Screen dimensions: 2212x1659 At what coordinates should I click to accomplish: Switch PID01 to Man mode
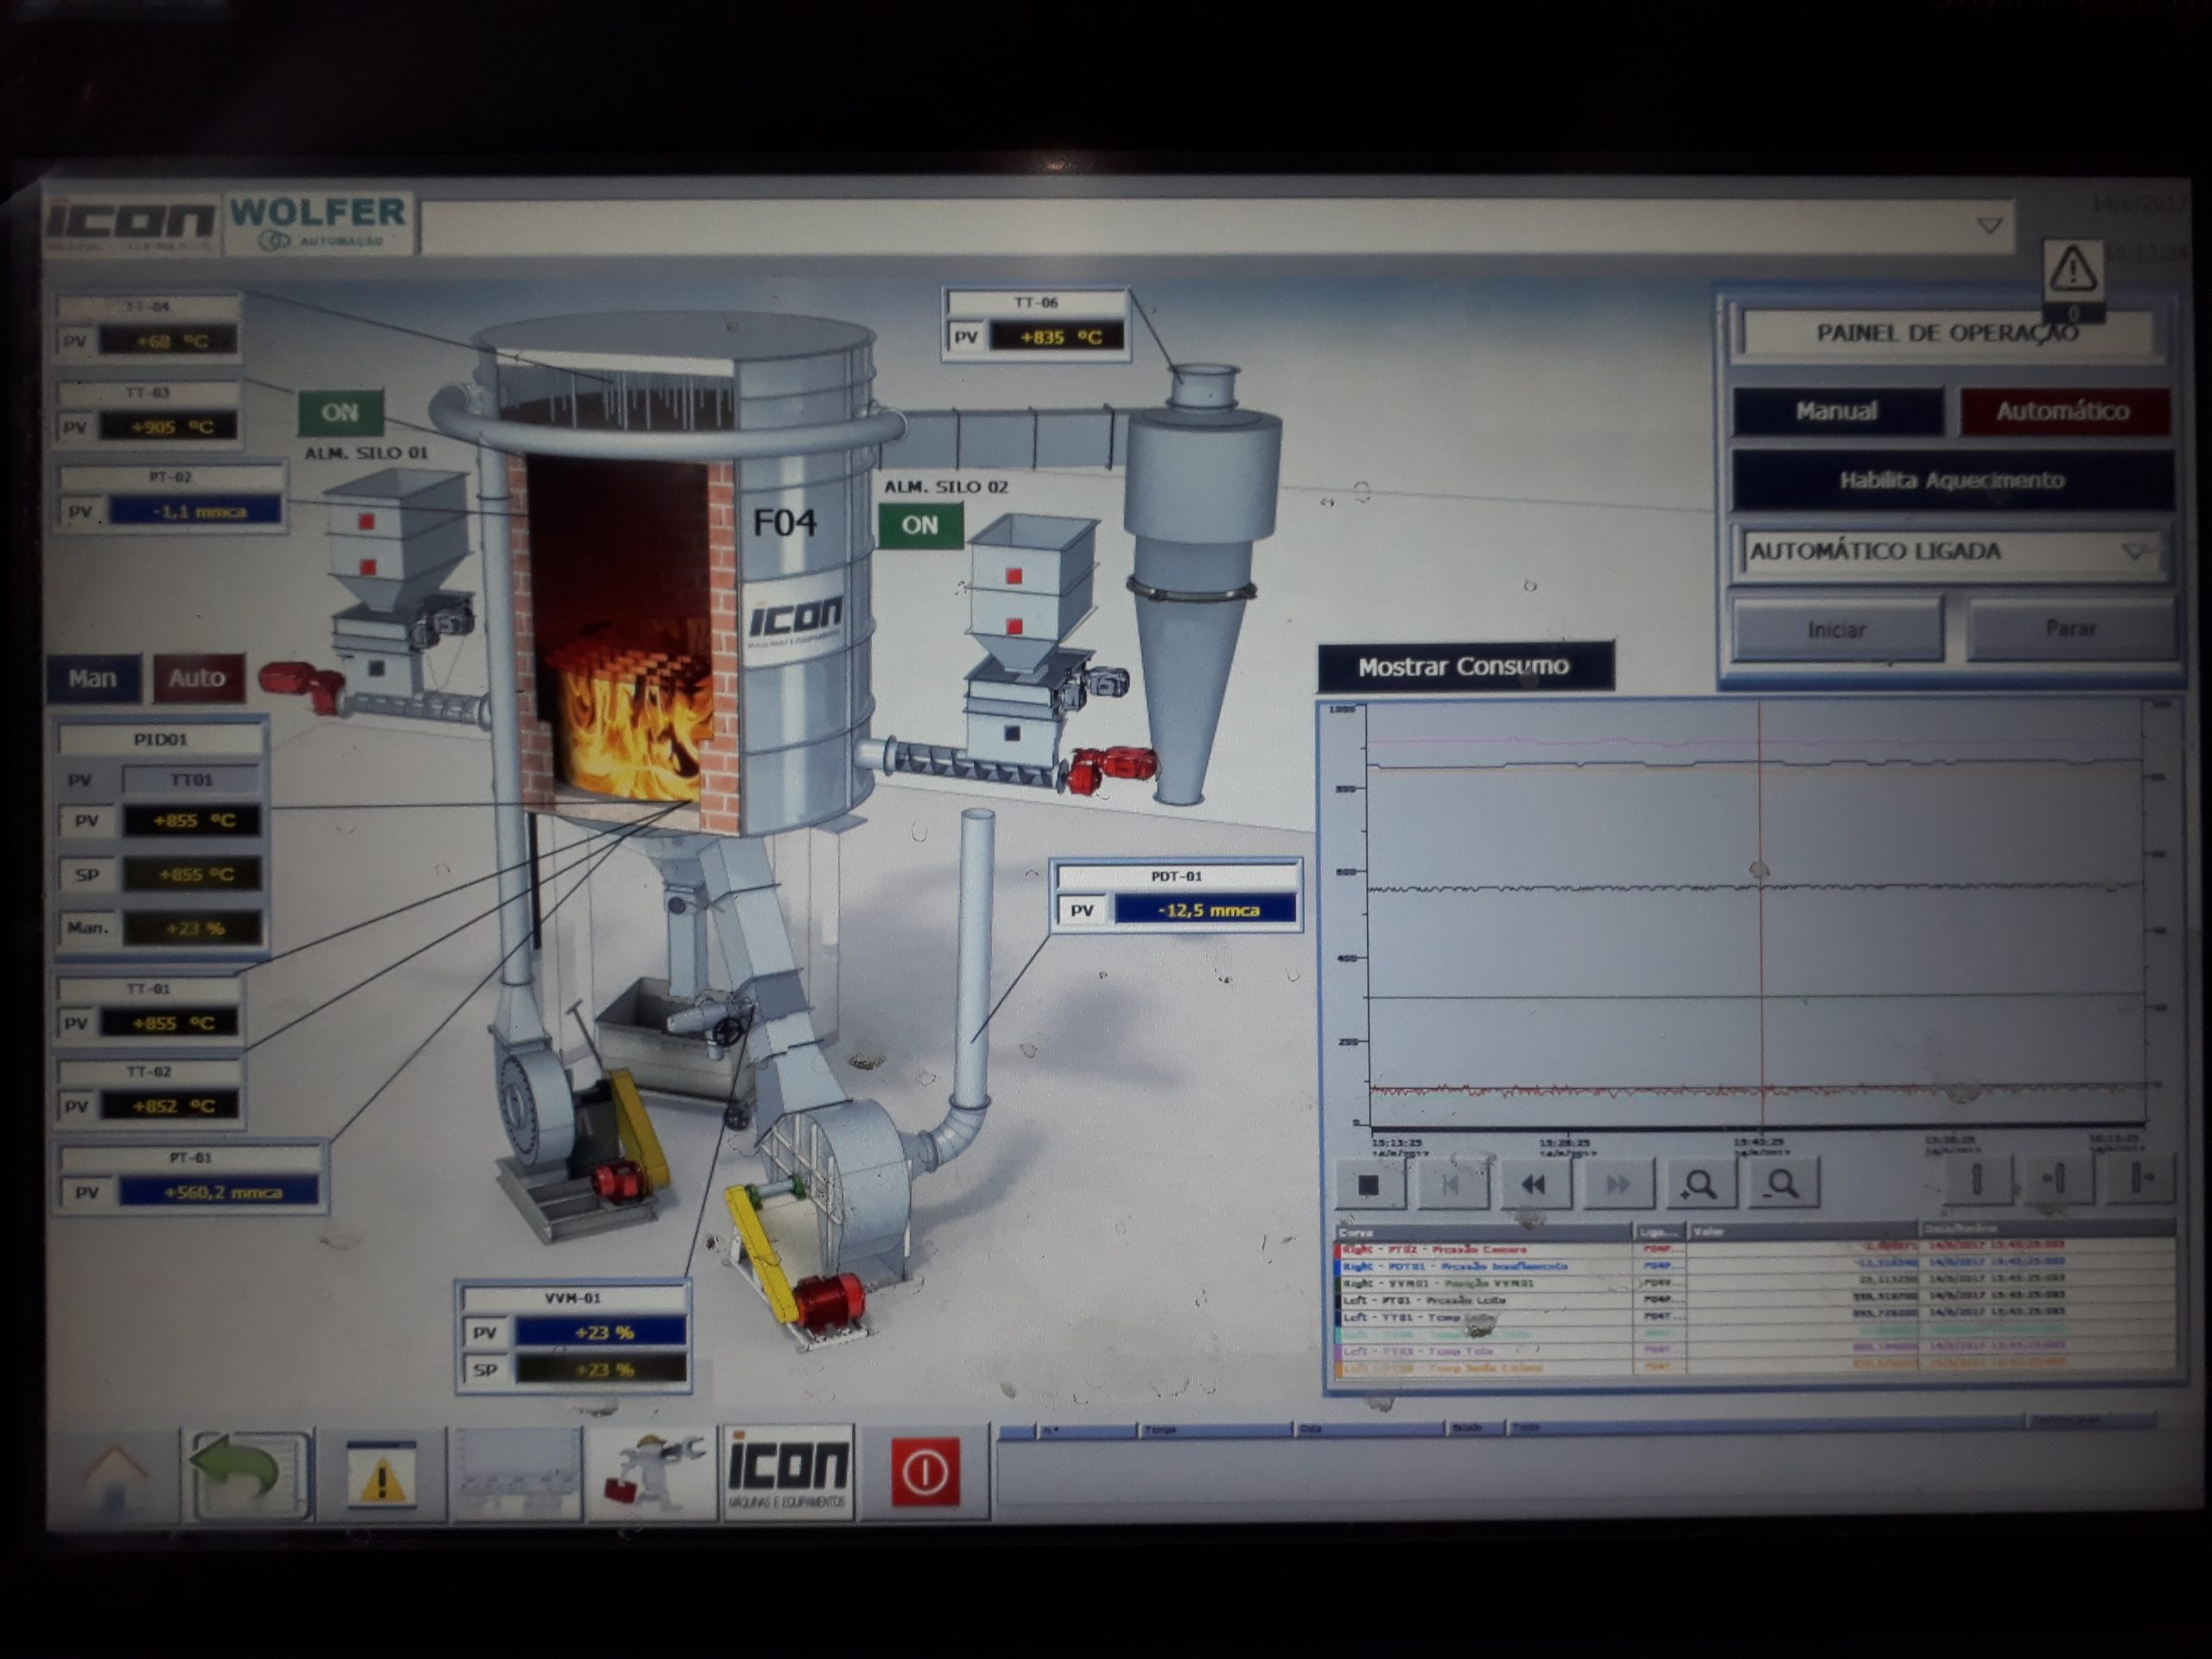click(x=93, y=678)
